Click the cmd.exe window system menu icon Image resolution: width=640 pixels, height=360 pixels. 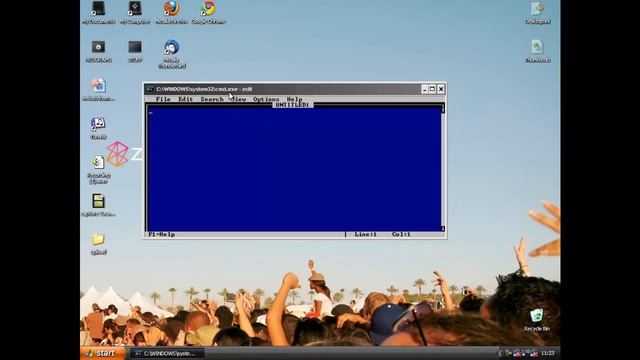coord(150,89)
